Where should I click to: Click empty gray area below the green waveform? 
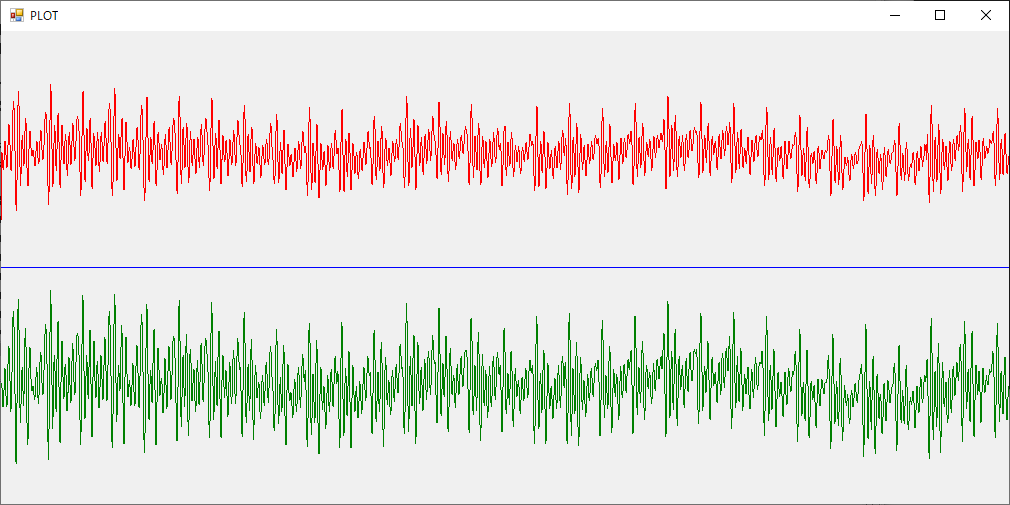505,485
